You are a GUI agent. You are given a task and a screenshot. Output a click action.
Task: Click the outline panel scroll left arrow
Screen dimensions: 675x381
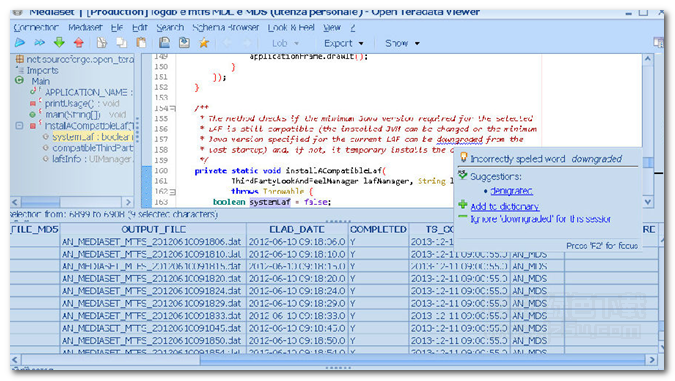point(15,202)
